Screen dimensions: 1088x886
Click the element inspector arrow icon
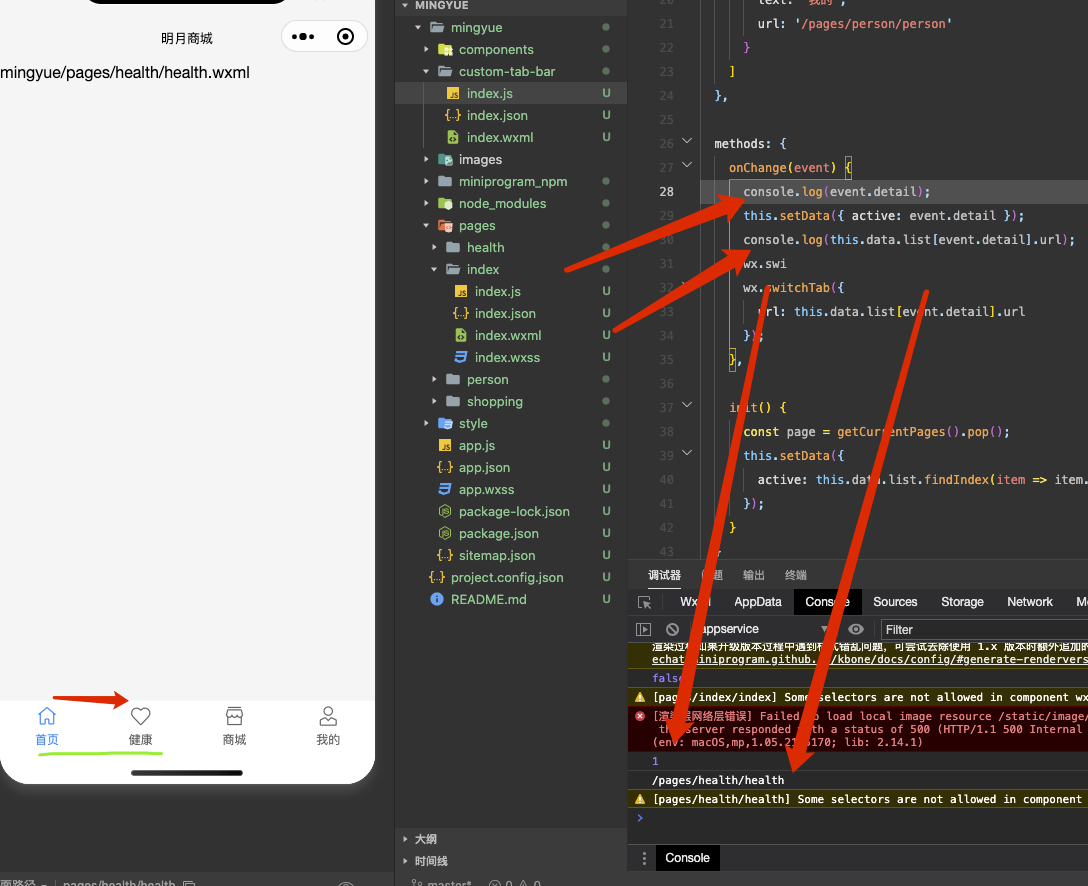(644, 602)
